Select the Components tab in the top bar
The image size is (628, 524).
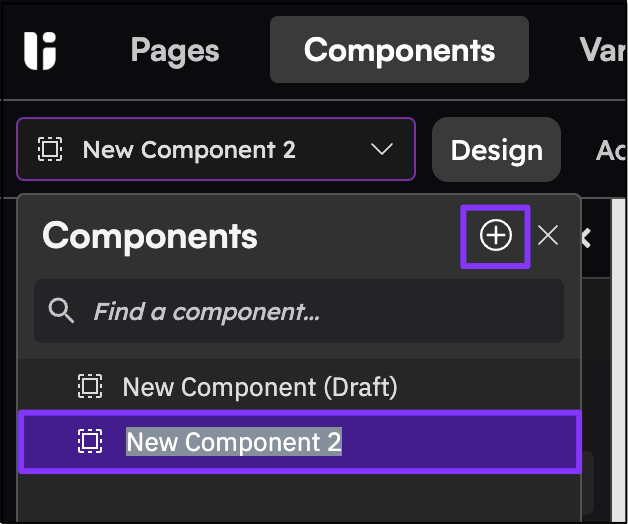pyautogui.click(x=399, y=50)
